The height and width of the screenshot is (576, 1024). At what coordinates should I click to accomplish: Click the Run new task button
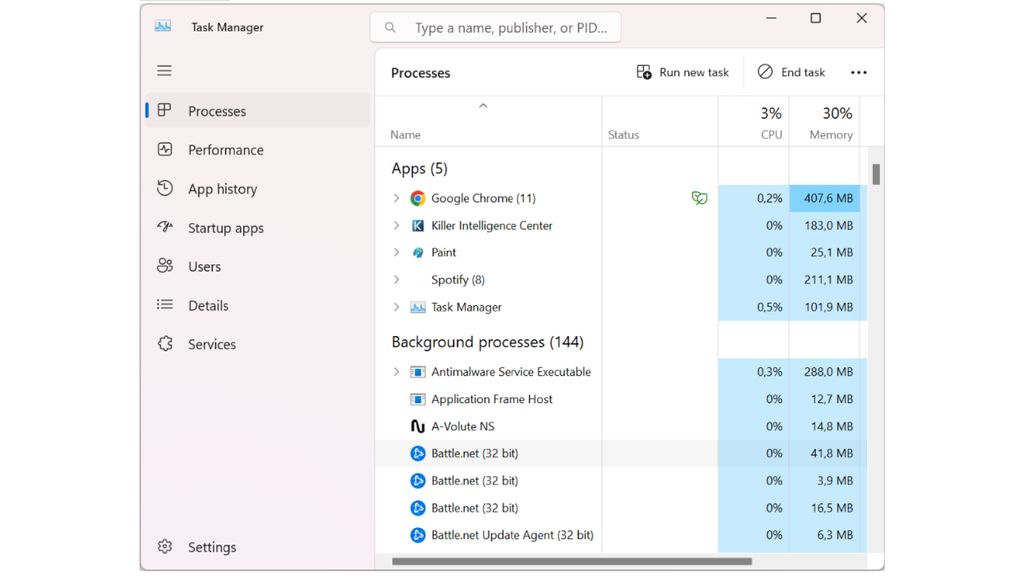683,71
